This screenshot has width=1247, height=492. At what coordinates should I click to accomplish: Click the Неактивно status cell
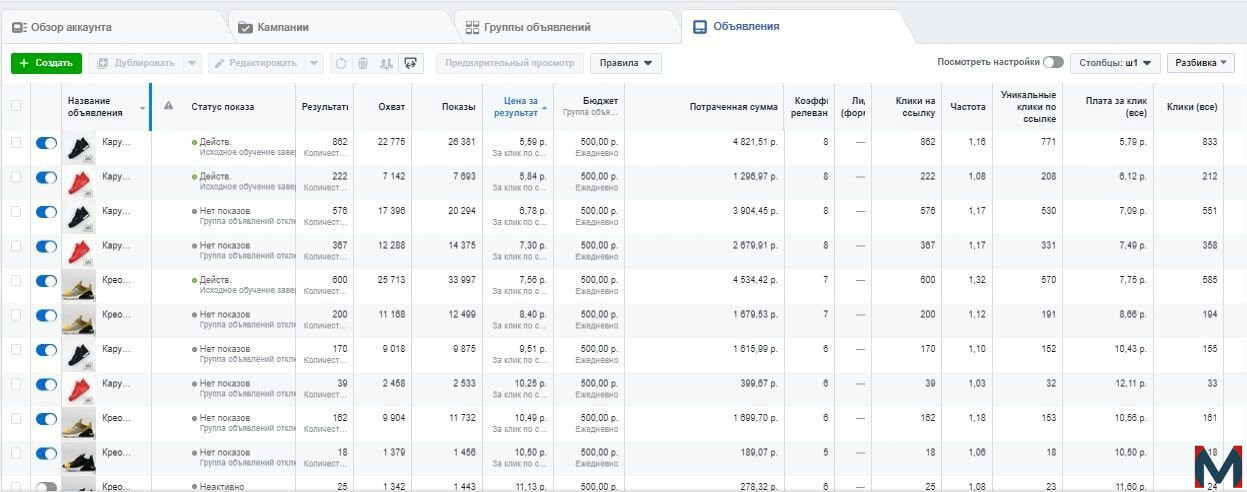click(222, 487)
